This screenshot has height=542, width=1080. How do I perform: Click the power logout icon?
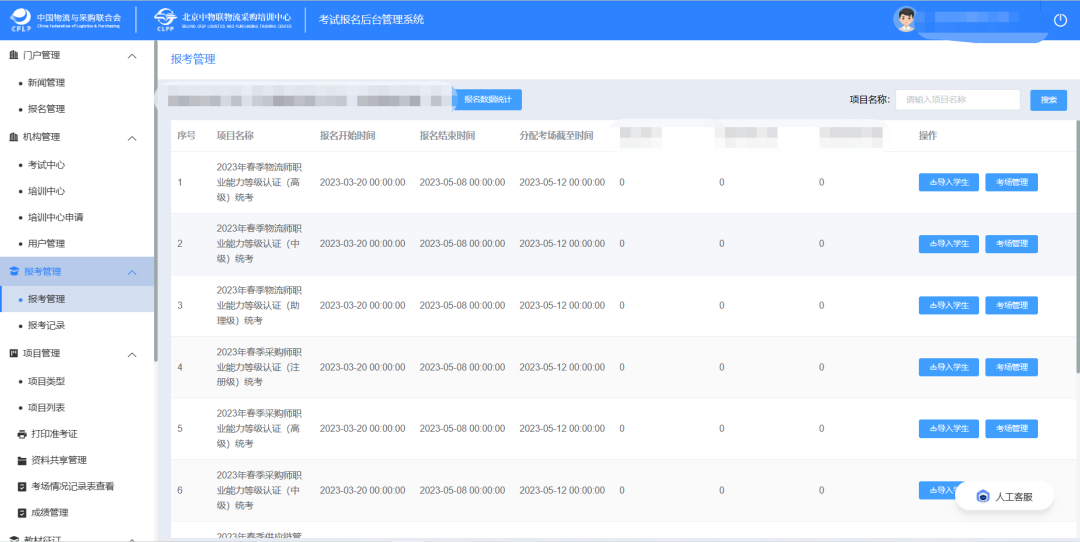pos(1060,20)
